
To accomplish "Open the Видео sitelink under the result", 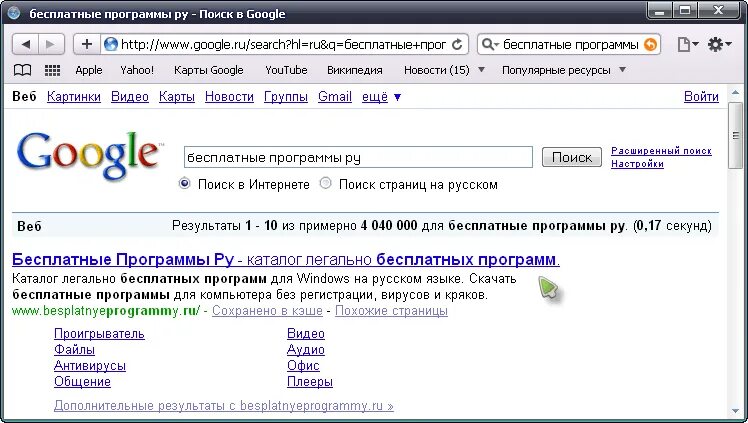I will click(x=306, y=333).
